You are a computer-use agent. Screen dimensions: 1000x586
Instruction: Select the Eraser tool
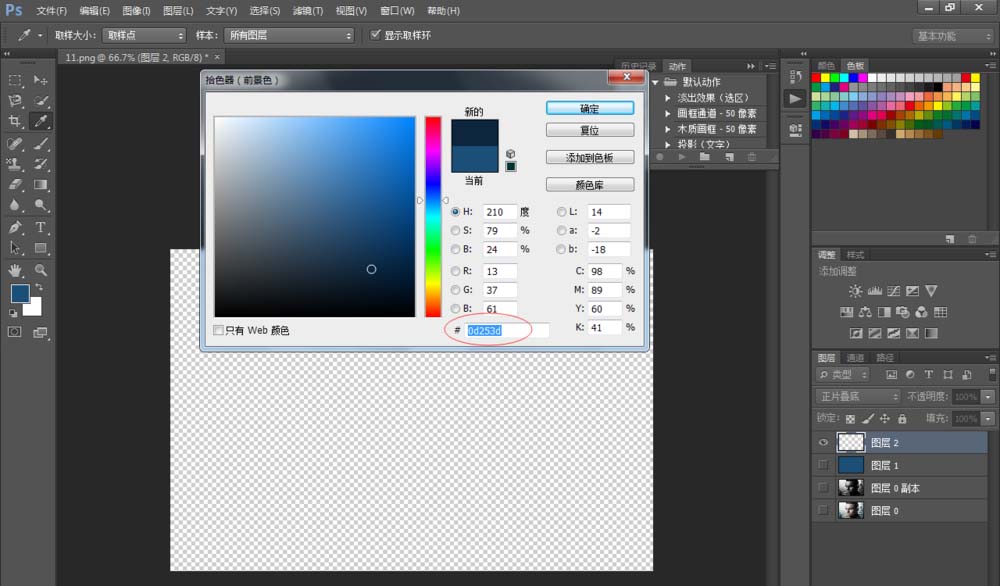(x=15, y=184)
